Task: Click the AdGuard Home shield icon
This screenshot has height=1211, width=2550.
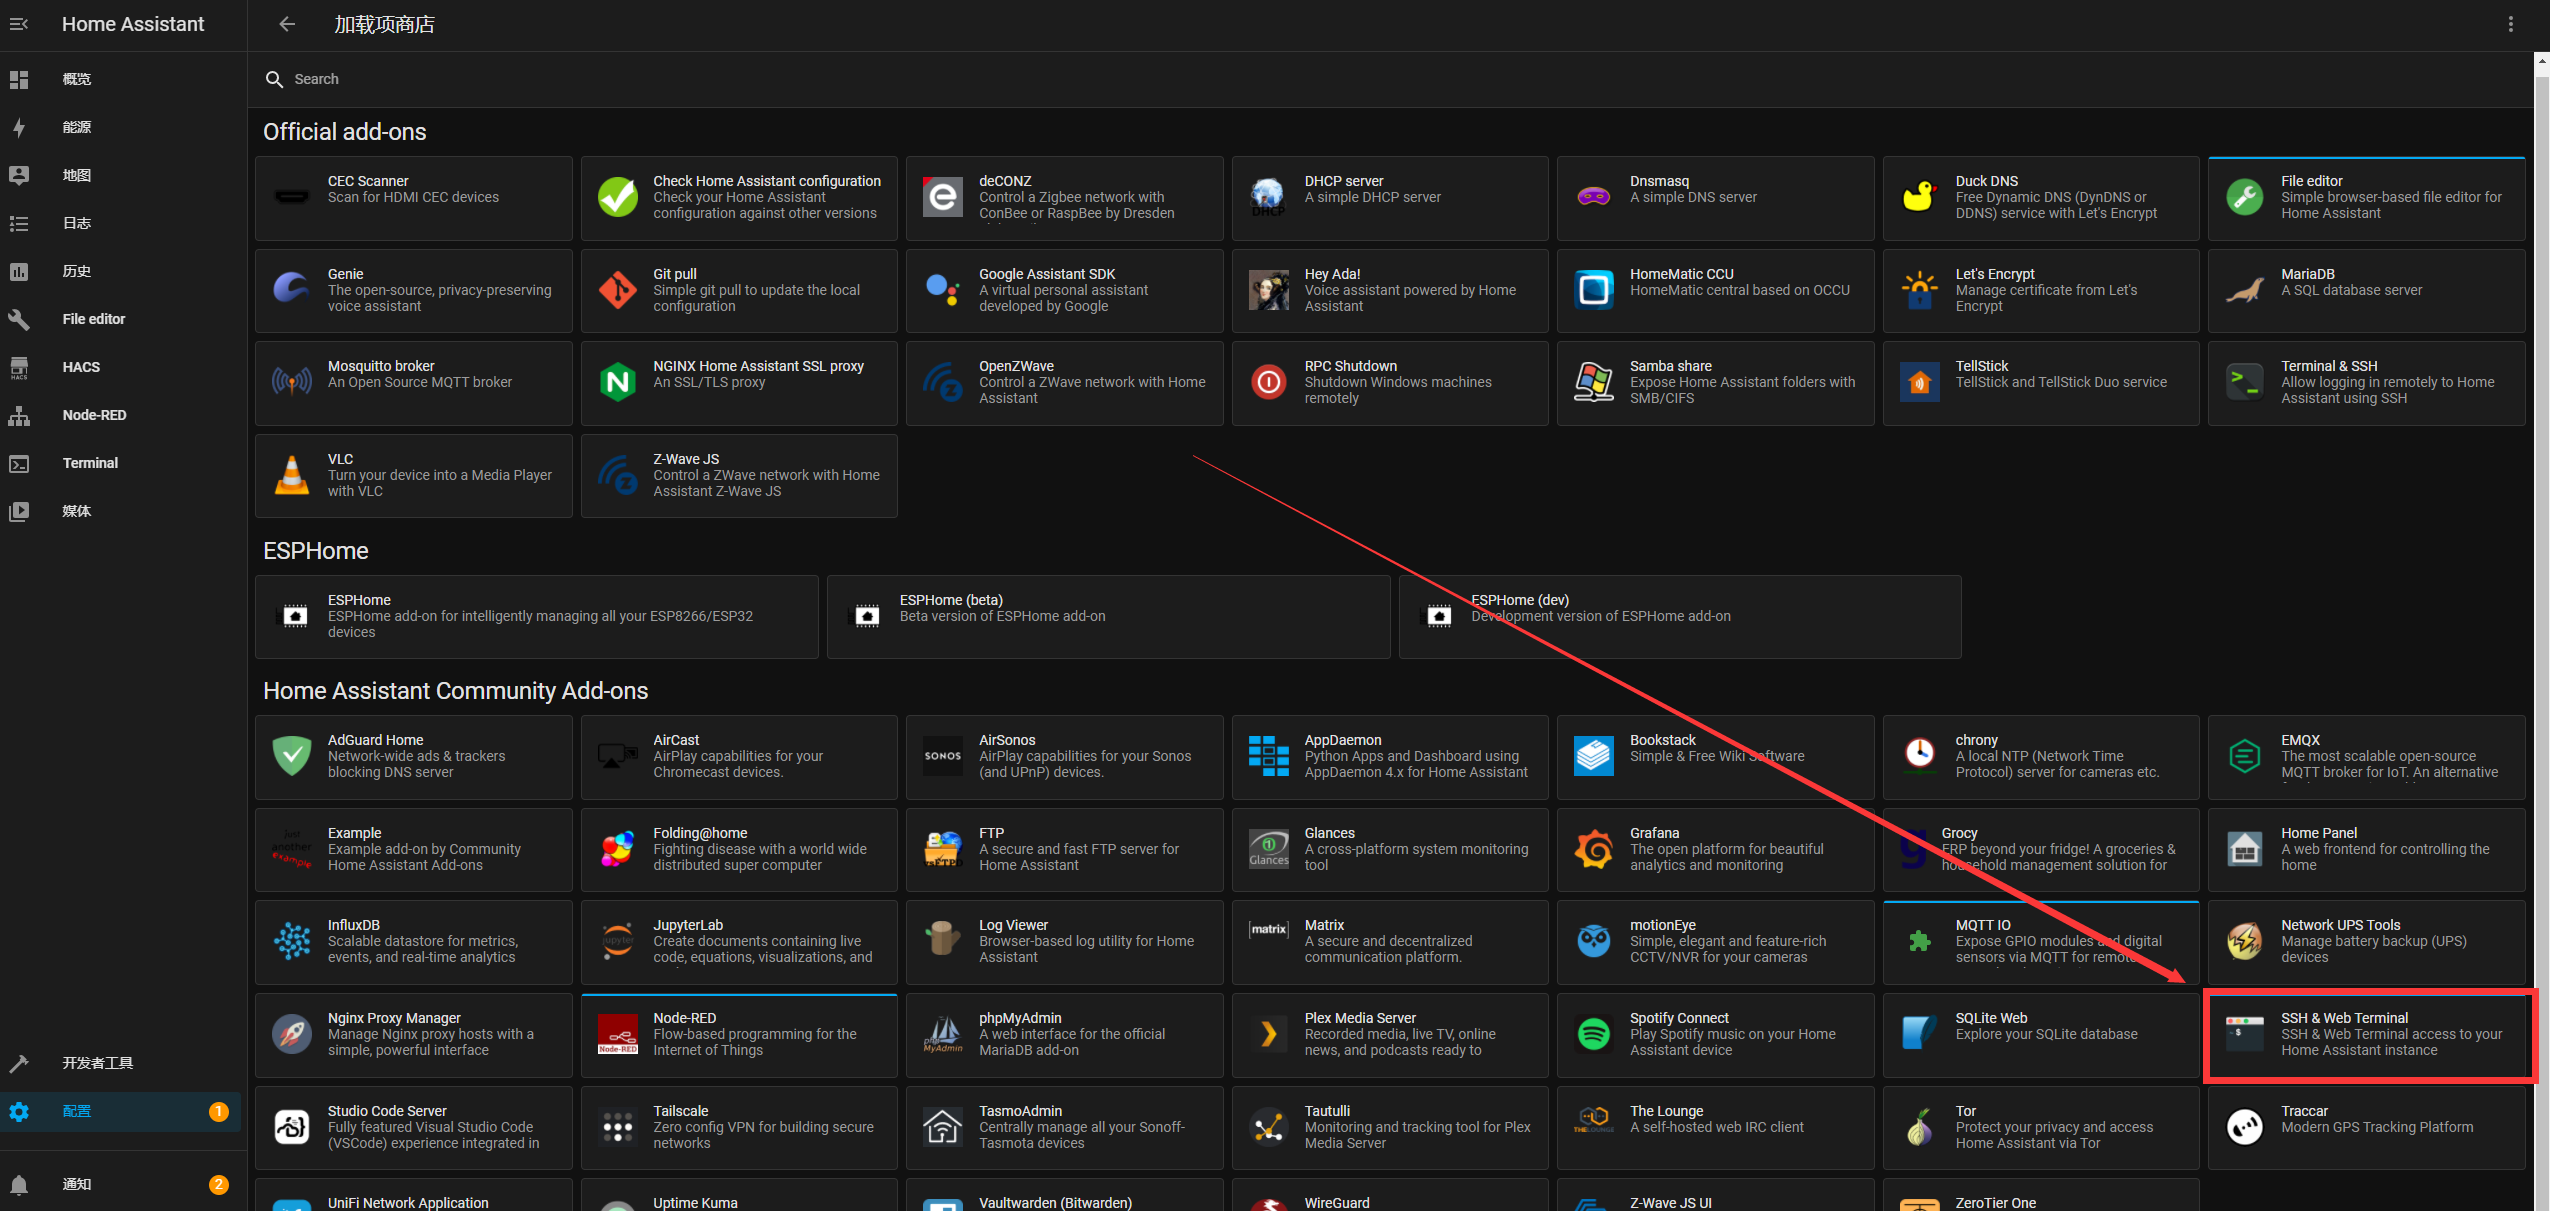Action: click(292, 756)
